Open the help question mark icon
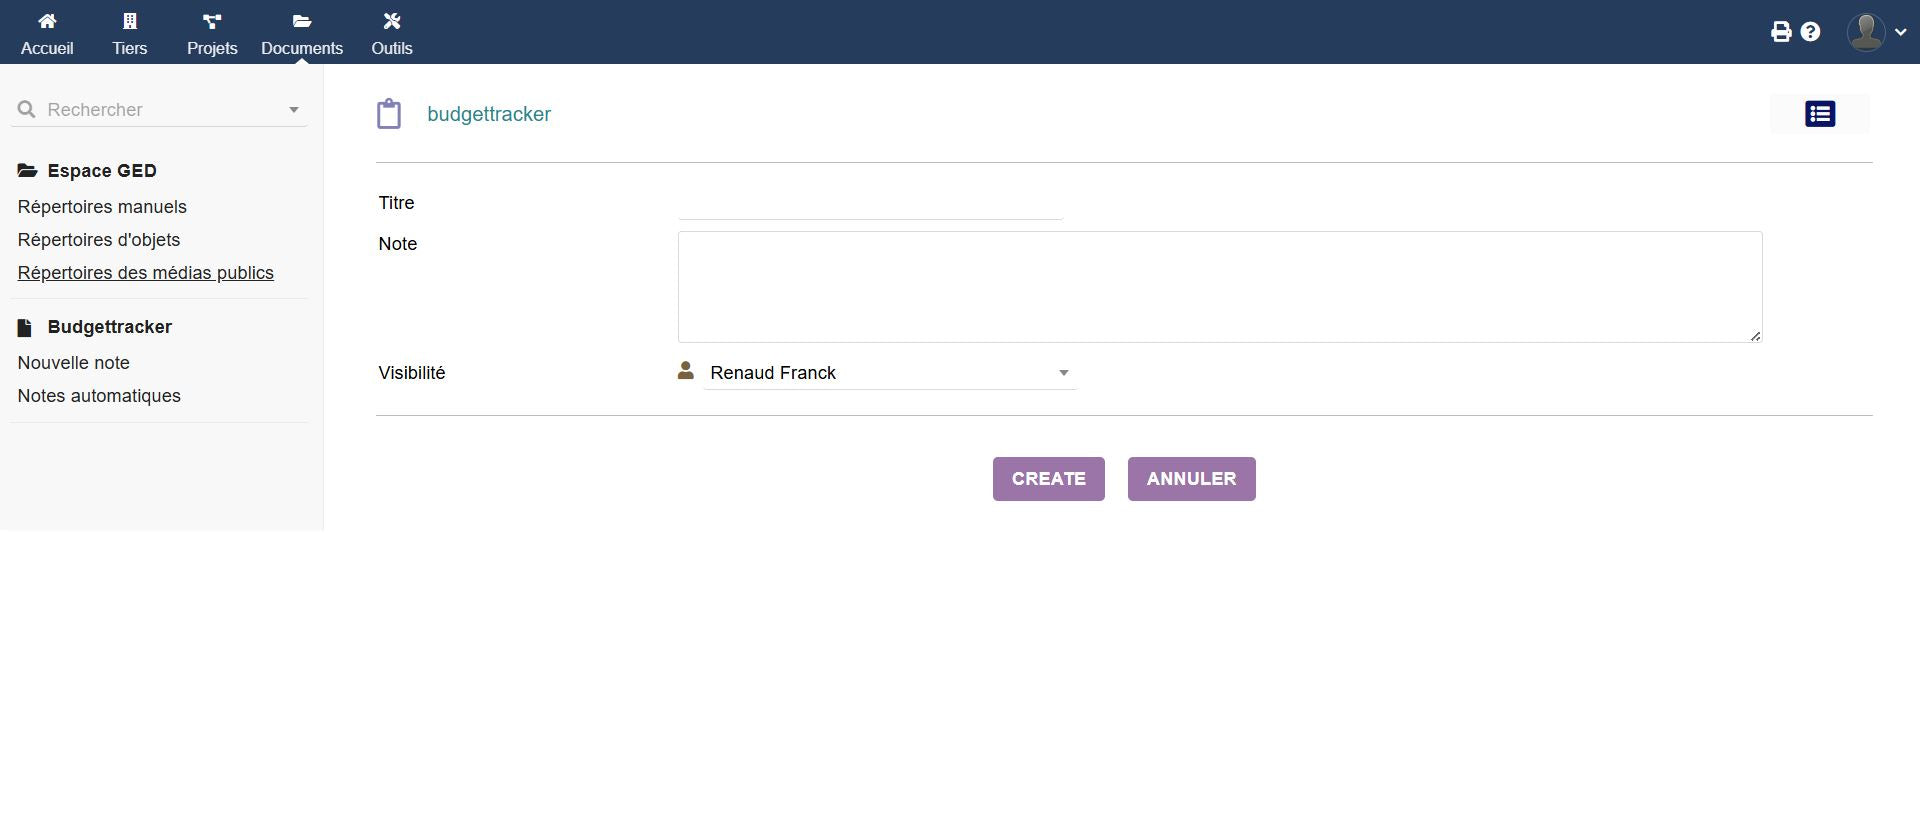1920x818 pixels. tap(1810, 32)
